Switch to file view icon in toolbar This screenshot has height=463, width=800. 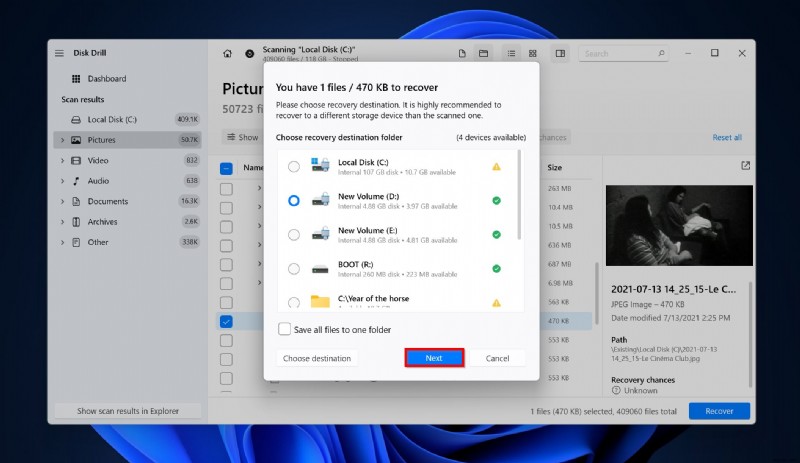[x=462, y=54]
